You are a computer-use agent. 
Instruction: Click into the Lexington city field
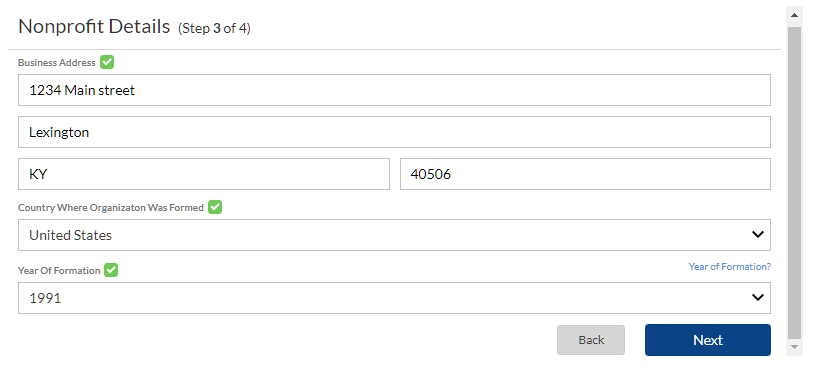(x=394, y=132)
